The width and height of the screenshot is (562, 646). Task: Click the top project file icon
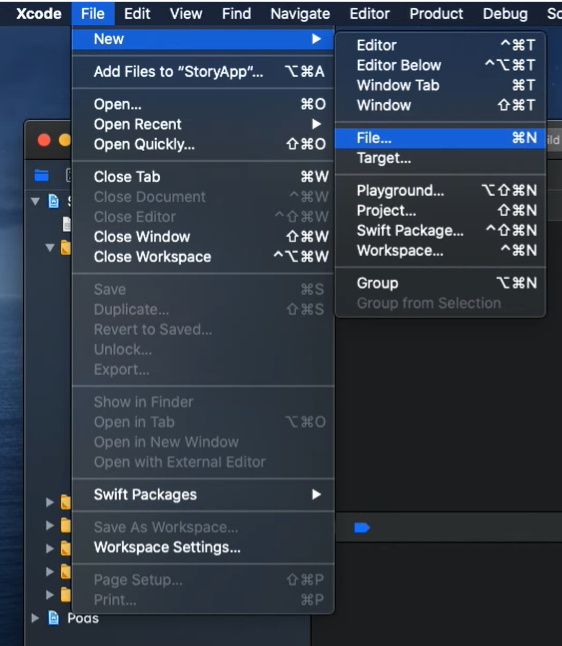tap(54, 201)
